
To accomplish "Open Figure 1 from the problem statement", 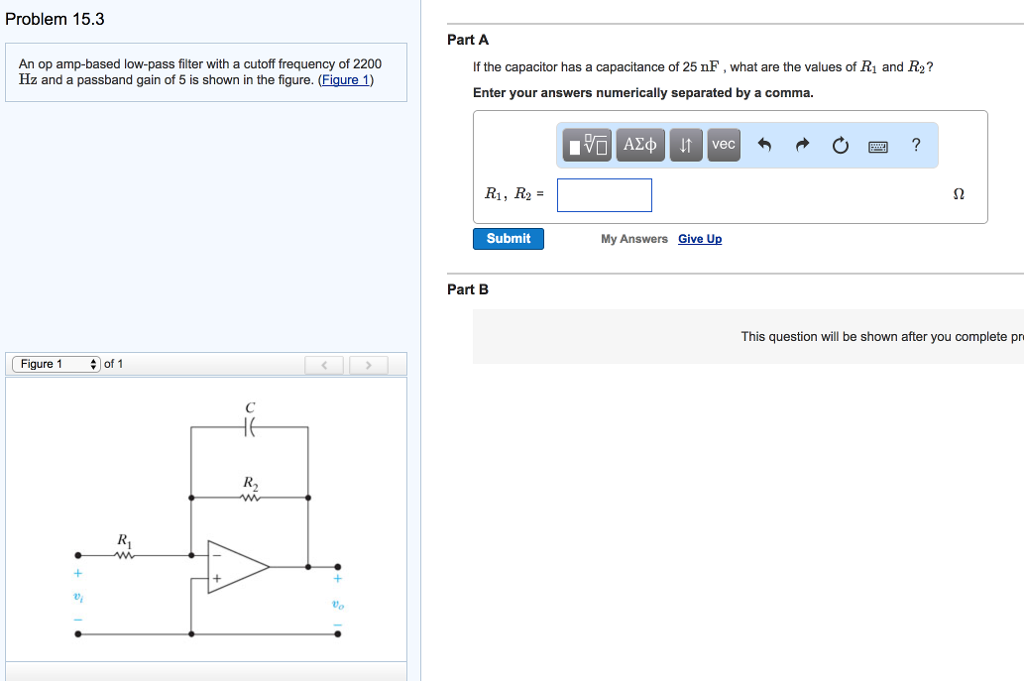I will click(345, 79).
